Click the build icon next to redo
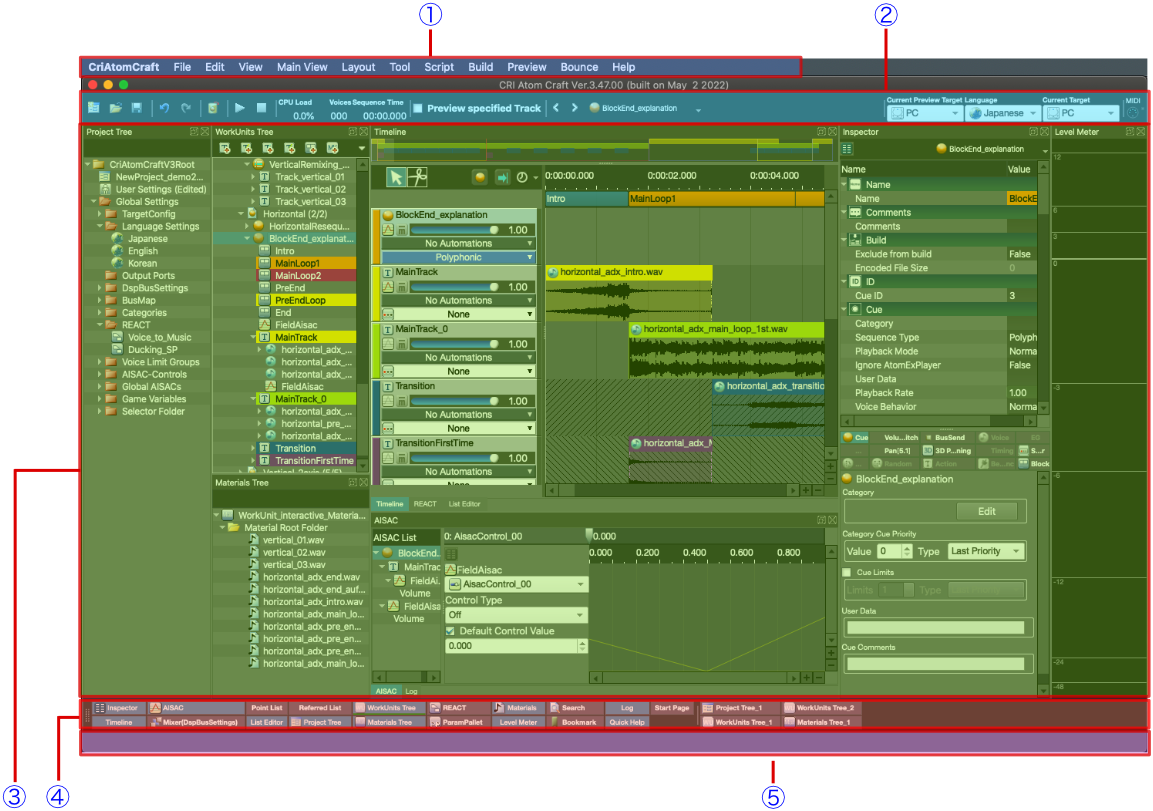The height and width of the screenshot is (811, 1153). tap(213, 108)
